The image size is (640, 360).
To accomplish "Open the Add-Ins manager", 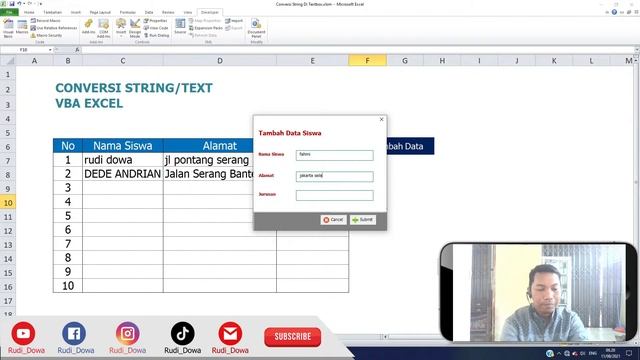I will [x=89, y=27].
